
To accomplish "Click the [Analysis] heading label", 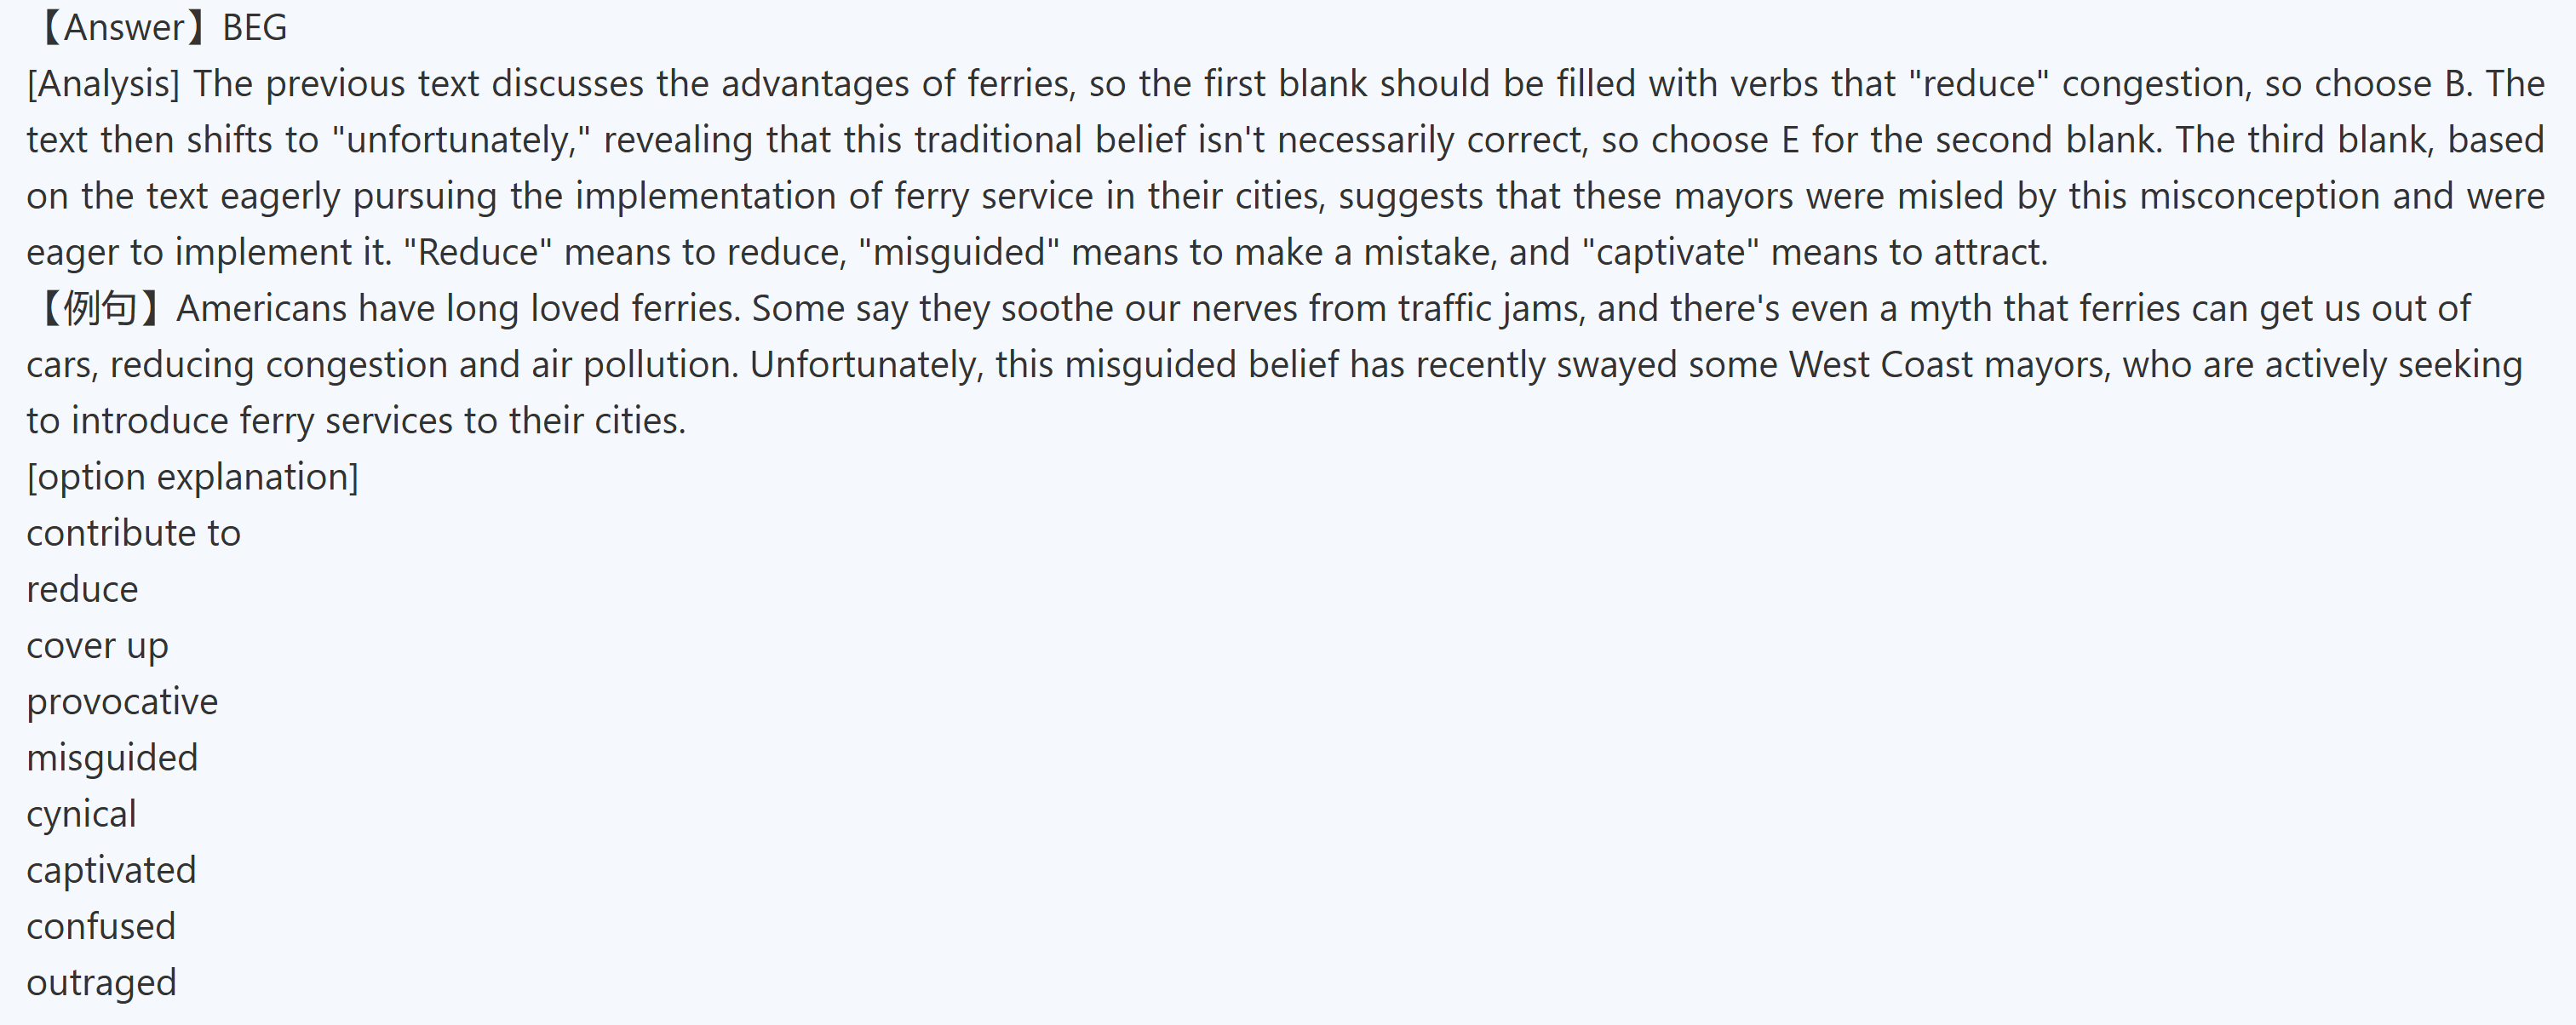I will pos(102,83).
